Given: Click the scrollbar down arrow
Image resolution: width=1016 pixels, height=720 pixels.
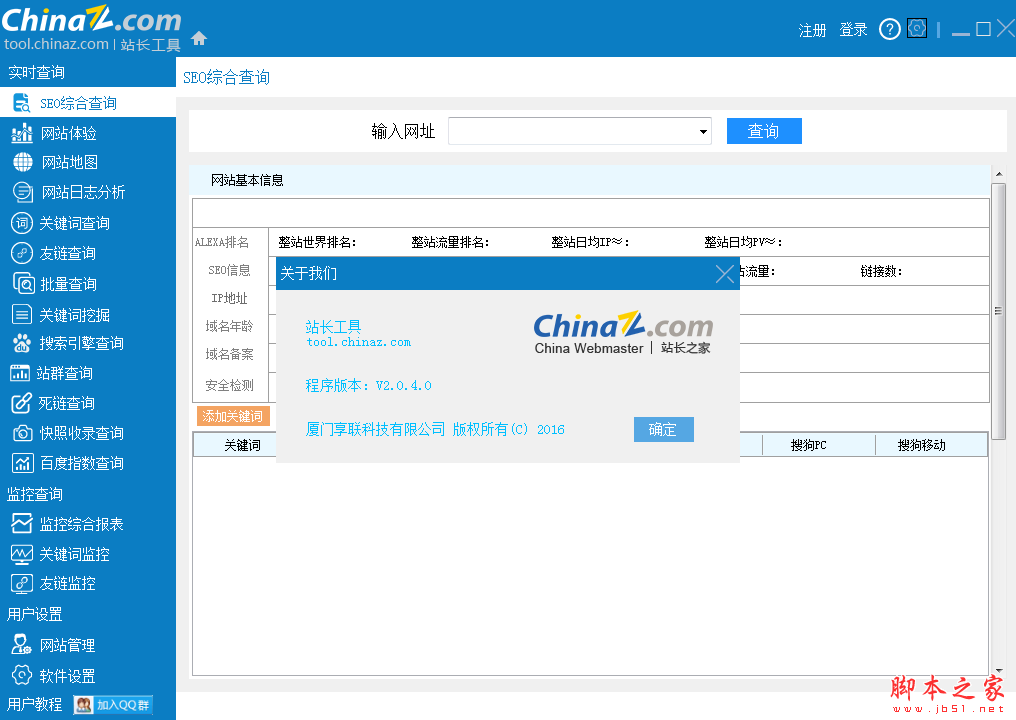Looking at the screenshot, I should tap(999, 670).
